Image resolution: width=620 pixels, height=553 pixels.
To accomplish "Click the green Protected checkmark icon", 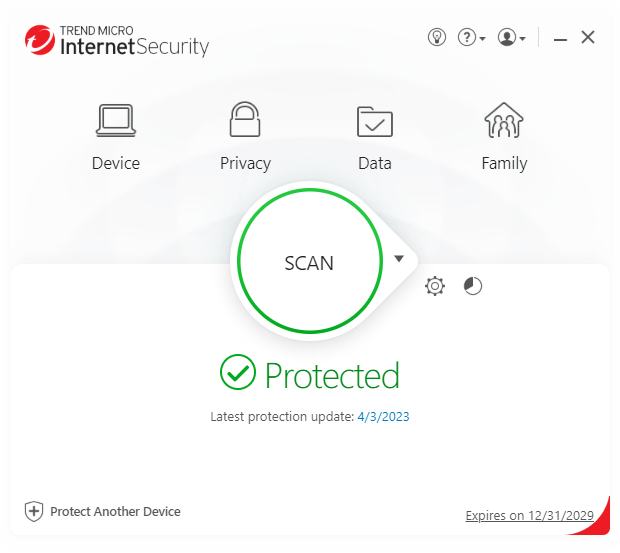I will click(x=238, y=373).
